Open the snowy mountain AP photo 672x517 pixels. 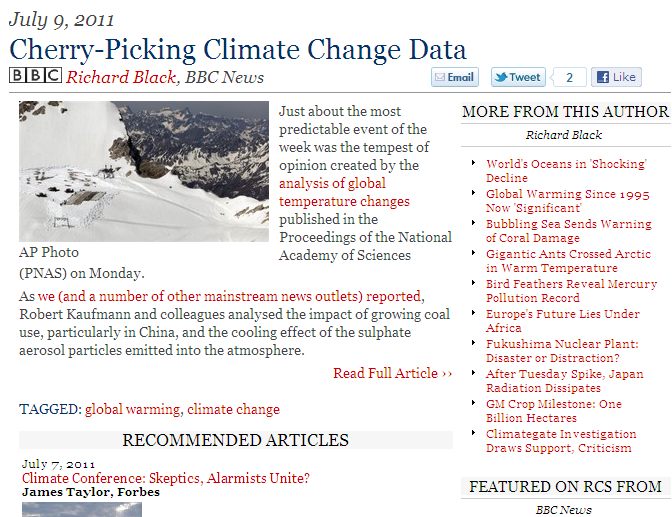pos(144,171)
